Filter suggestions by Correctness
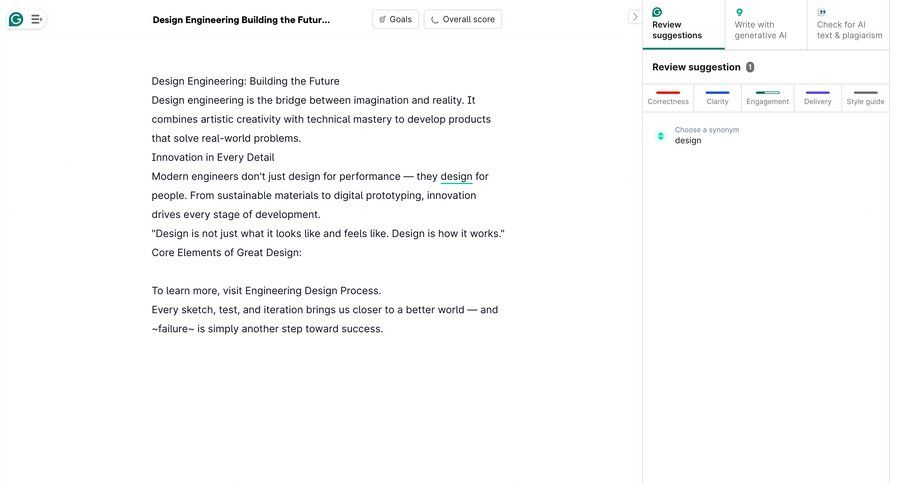This screenshot has height=484, width=900. 668,97
